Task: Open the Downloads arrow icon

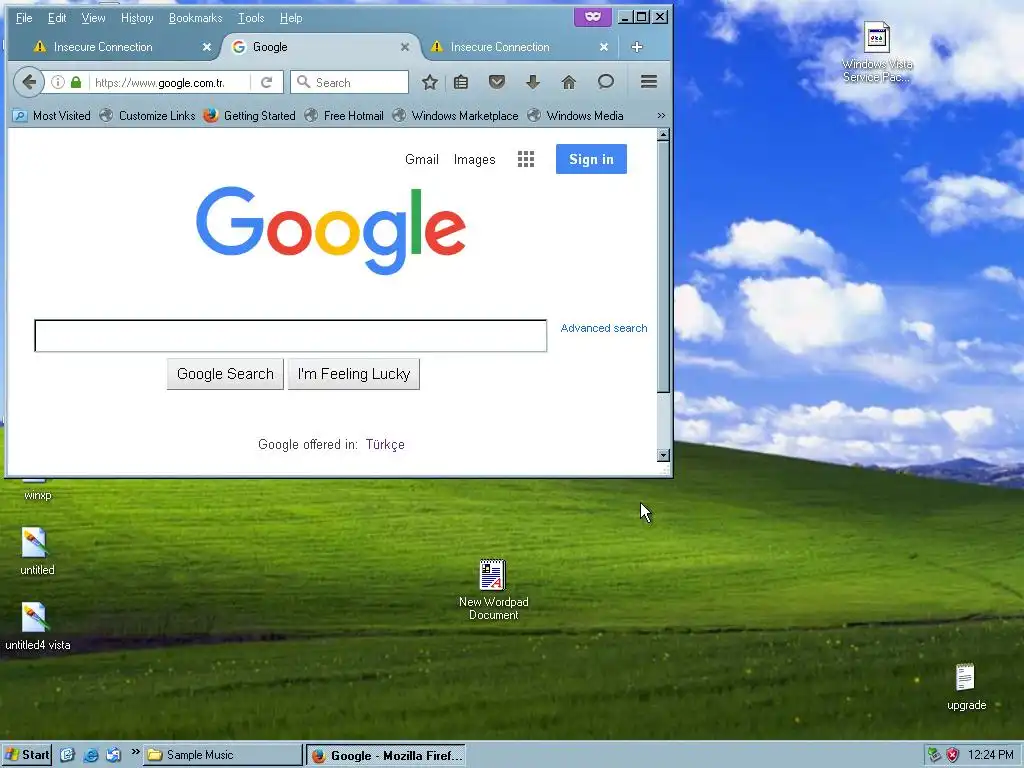Action: coord(533,82)
